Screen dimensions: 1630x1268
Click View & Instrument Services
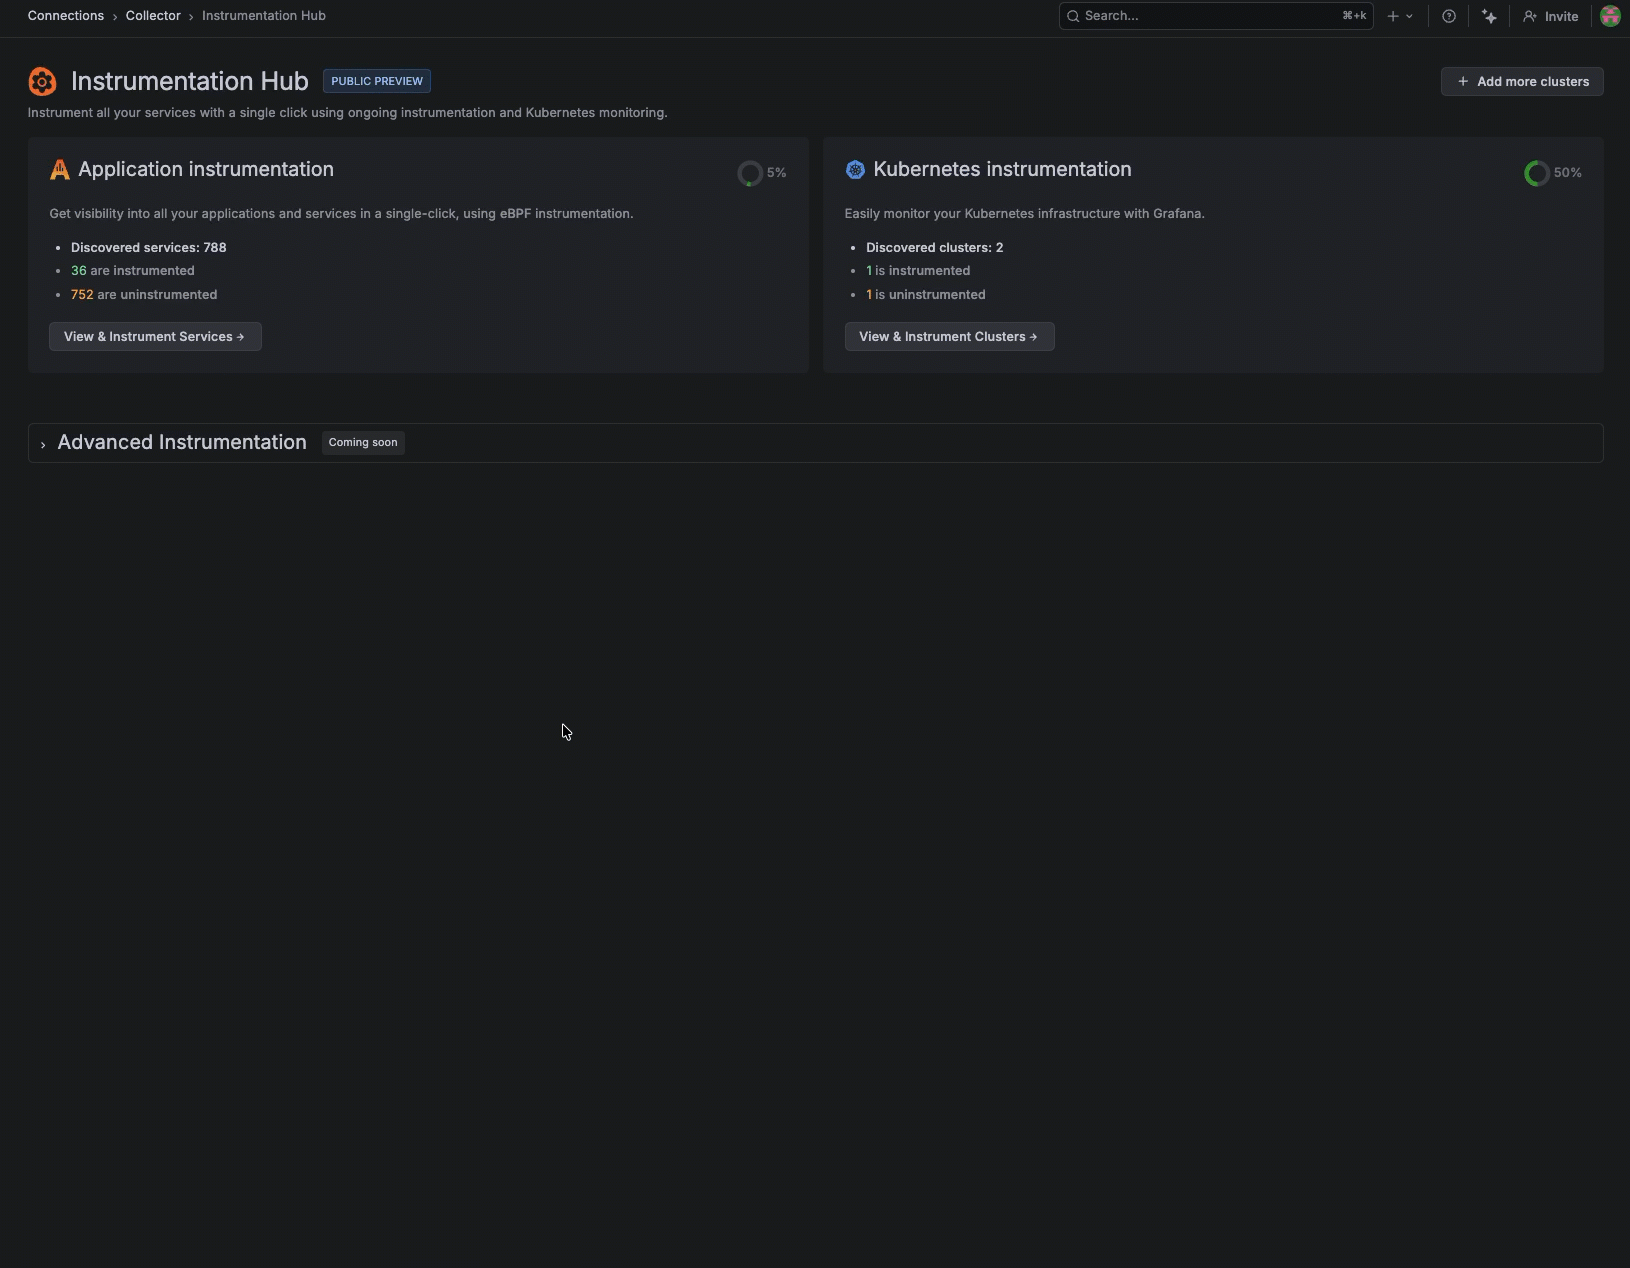[154, 336]
